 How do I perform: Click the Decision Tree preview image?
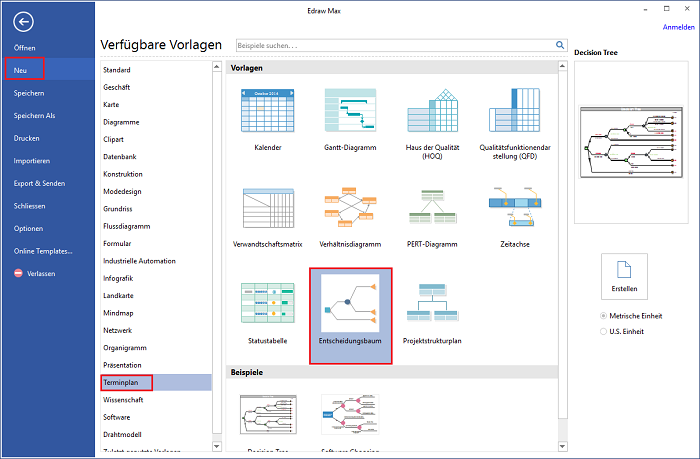pyautogui.click(x=631, y=142)
